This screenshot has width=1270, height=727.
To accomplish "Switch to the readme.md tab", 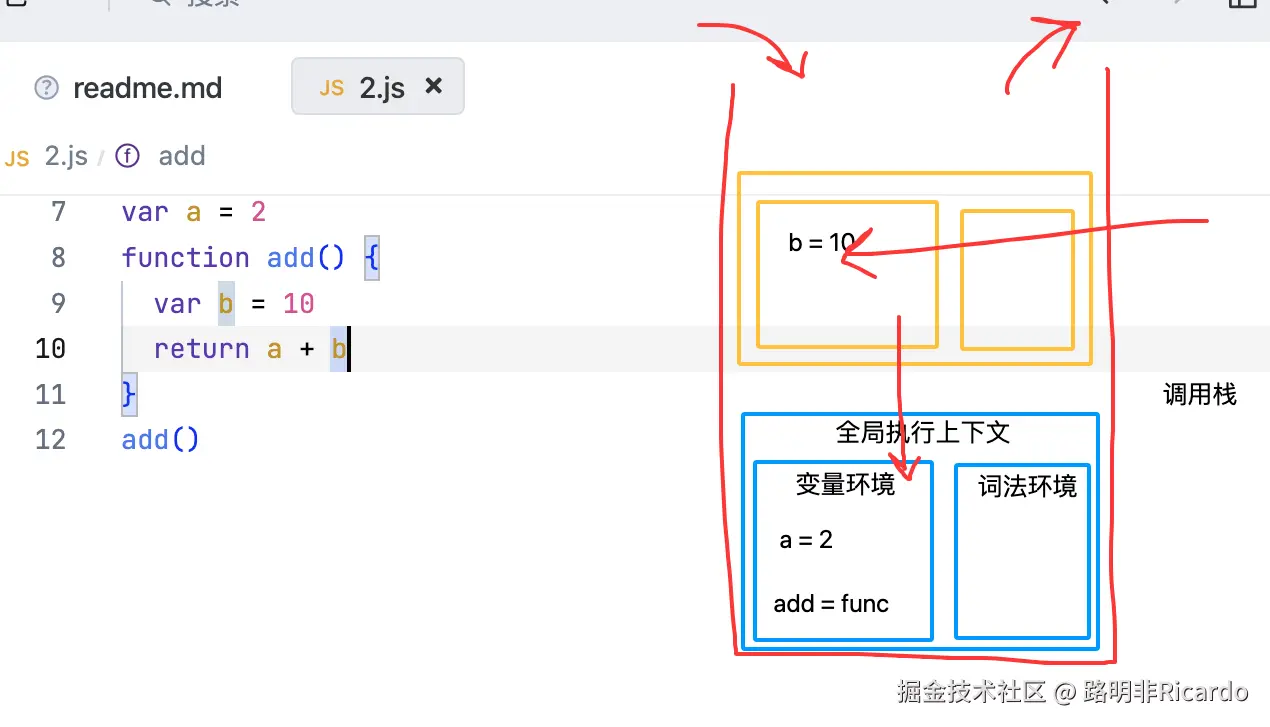I will [x=147, y=88].
